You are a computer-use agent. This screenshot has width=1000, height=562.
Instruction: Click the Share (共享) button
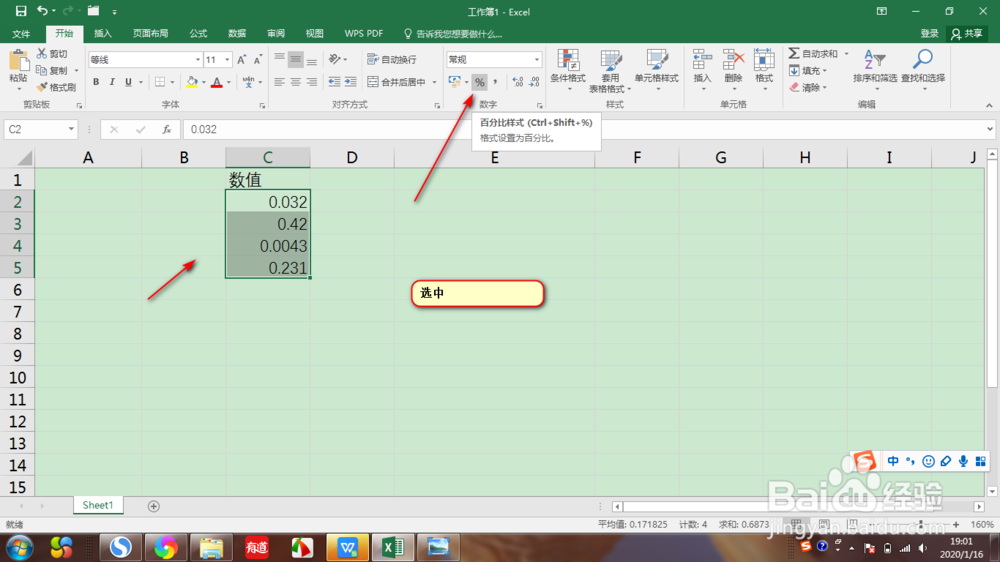967,33
